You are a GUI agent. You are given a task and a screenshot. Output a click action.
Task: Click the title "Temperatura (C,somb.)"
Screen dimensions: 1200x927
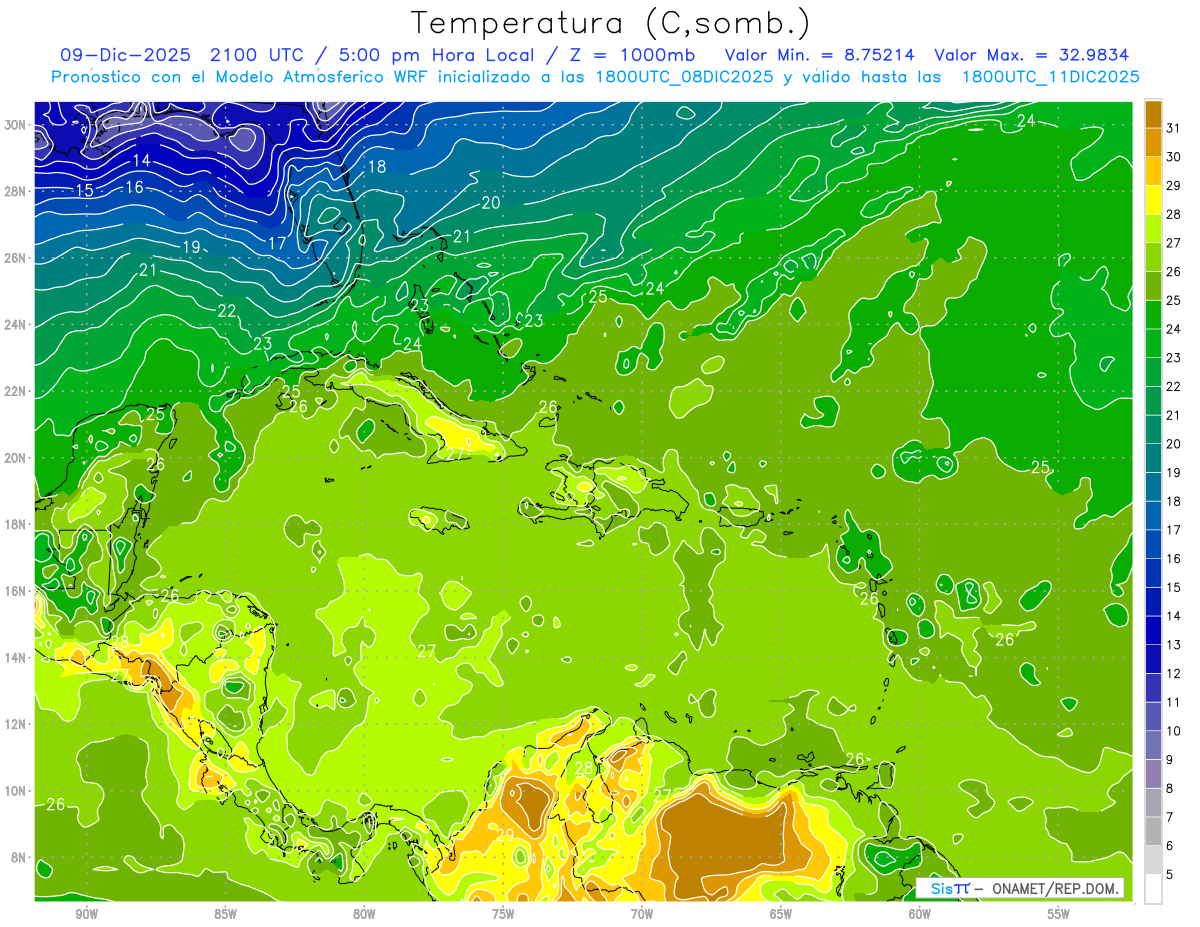tap(611, 22)
